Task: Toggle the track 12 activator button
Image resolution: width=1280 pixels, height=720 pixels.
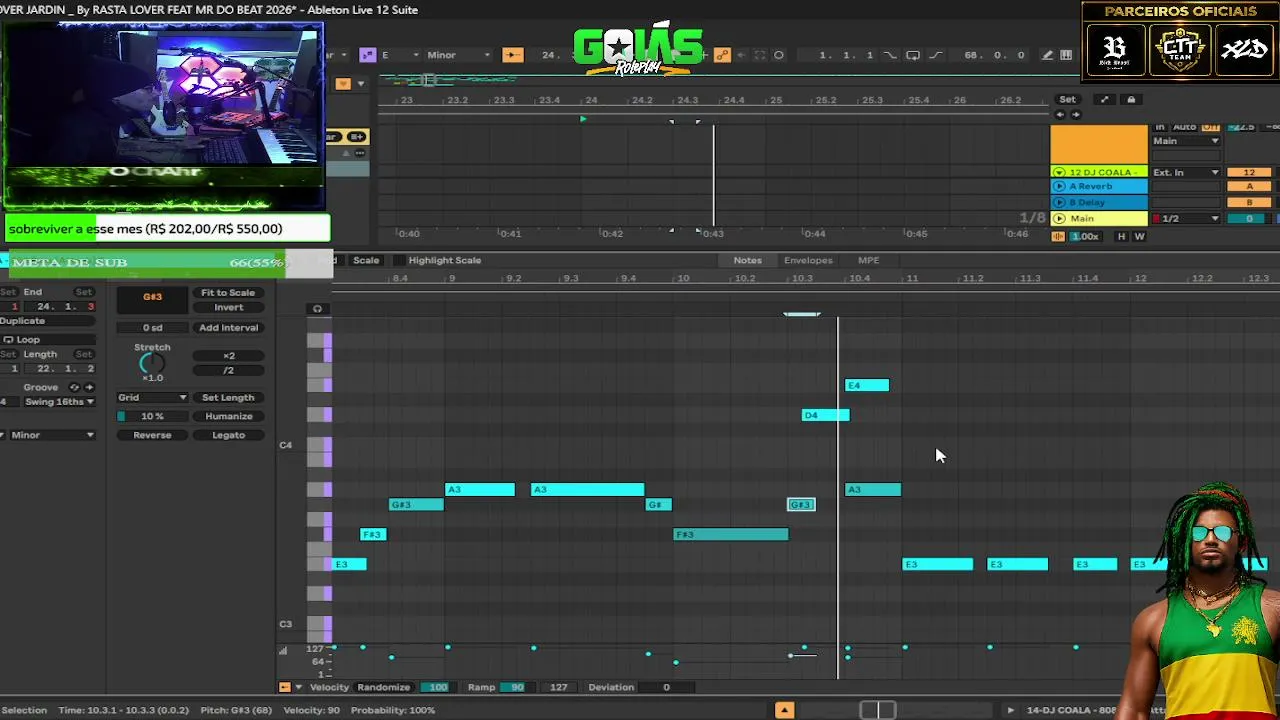Action: coord(1249,172)
